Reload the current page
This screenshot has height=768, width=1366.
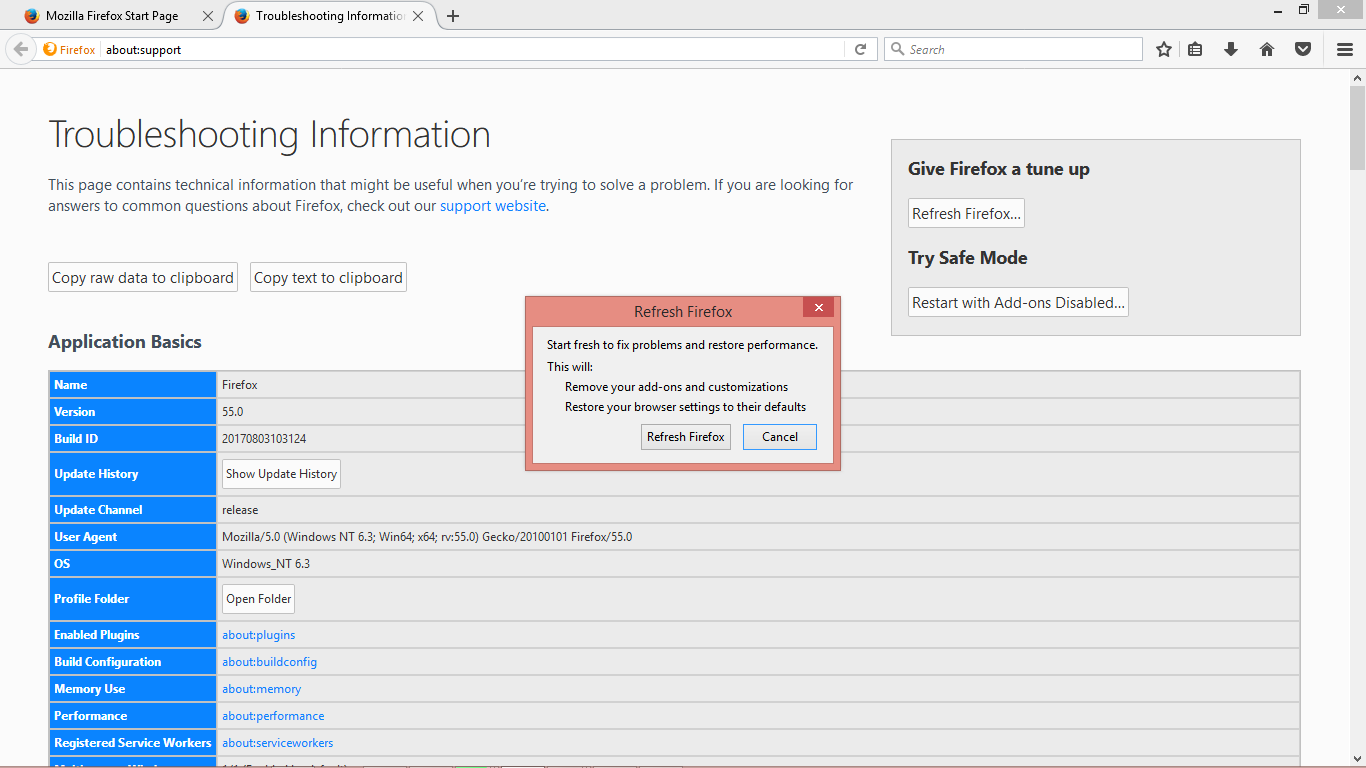[x=860, y=49]
